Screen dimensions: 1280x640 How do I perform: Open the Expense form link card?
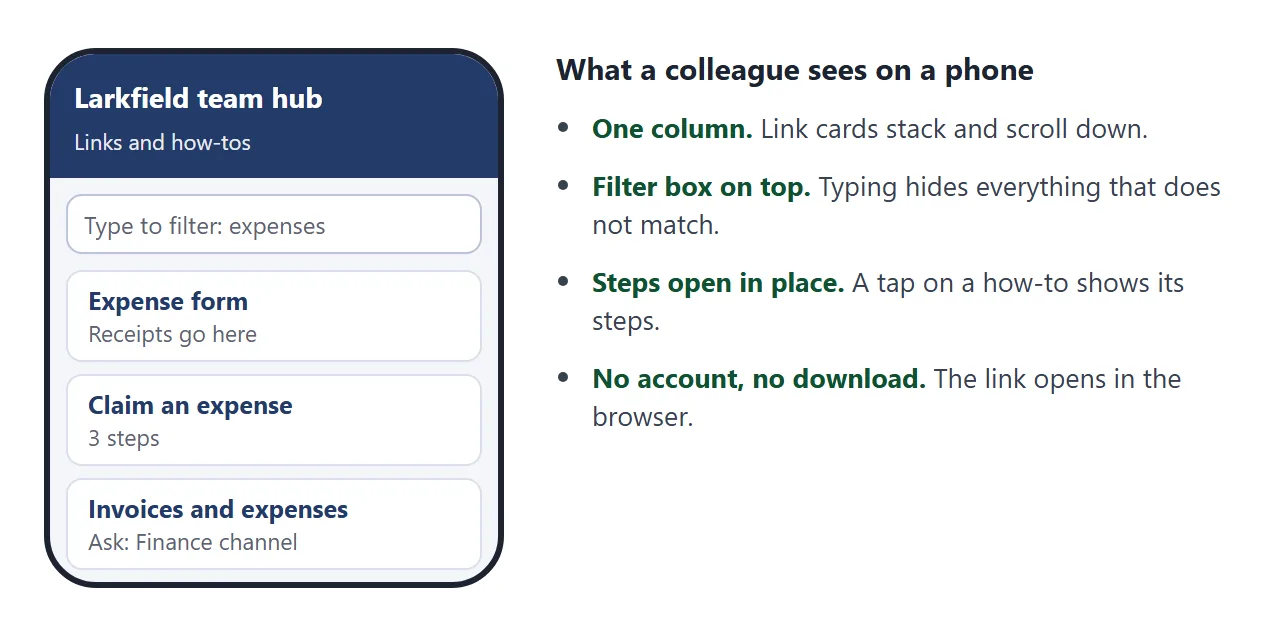point(274,316)
